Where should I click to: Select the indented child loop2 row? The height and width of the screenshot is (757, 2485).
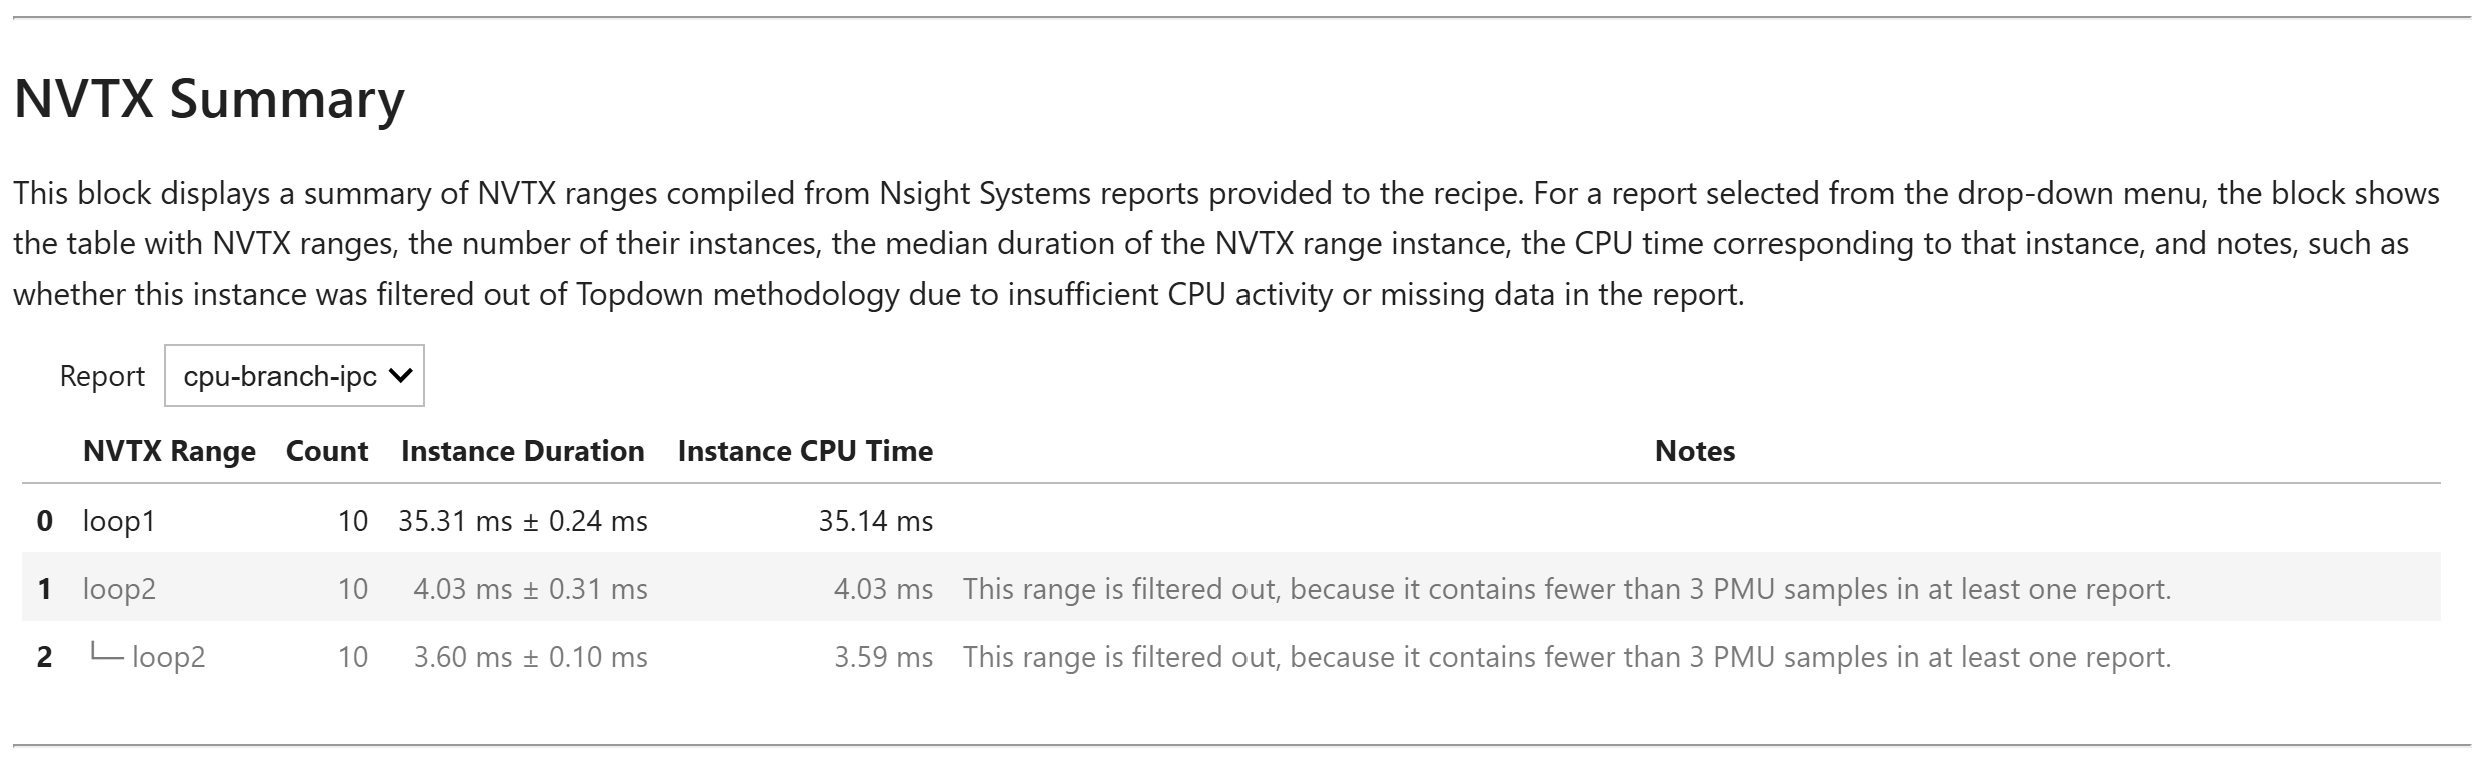(170, 657)
